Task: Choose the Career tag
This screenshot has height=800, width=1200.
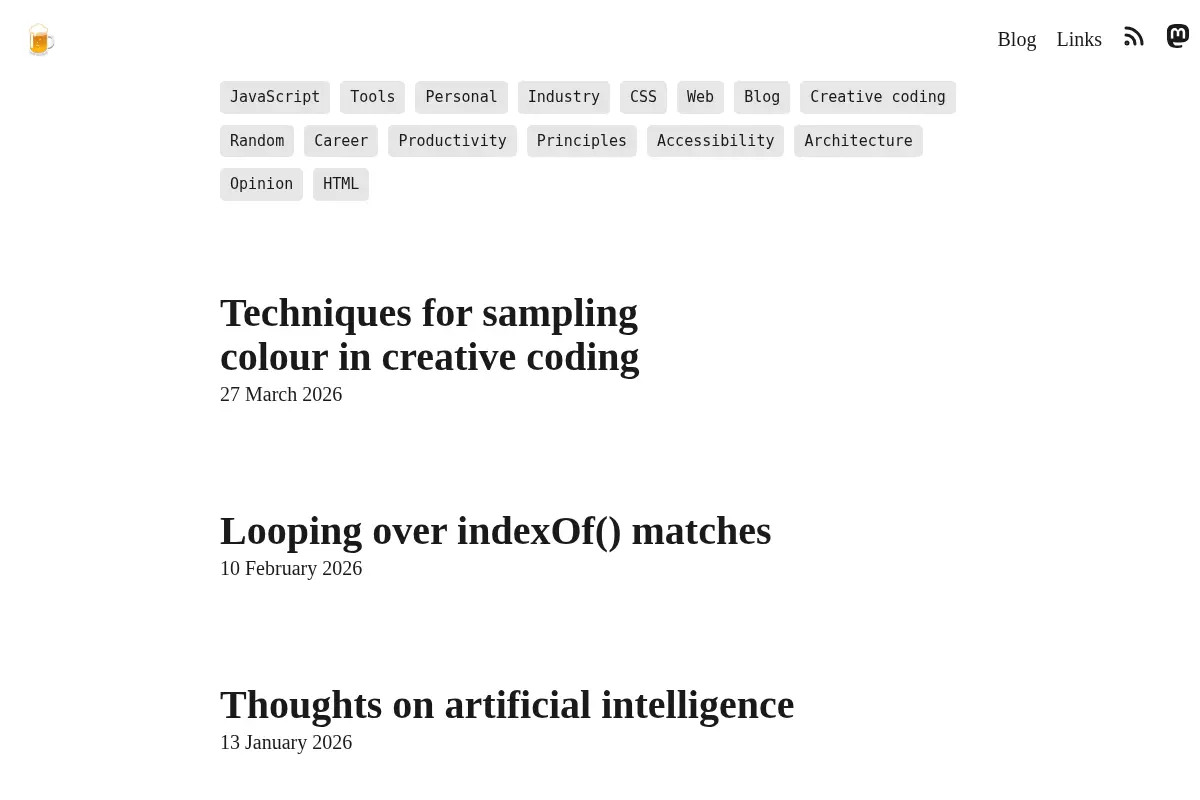Action: click(x=341, y=141)
